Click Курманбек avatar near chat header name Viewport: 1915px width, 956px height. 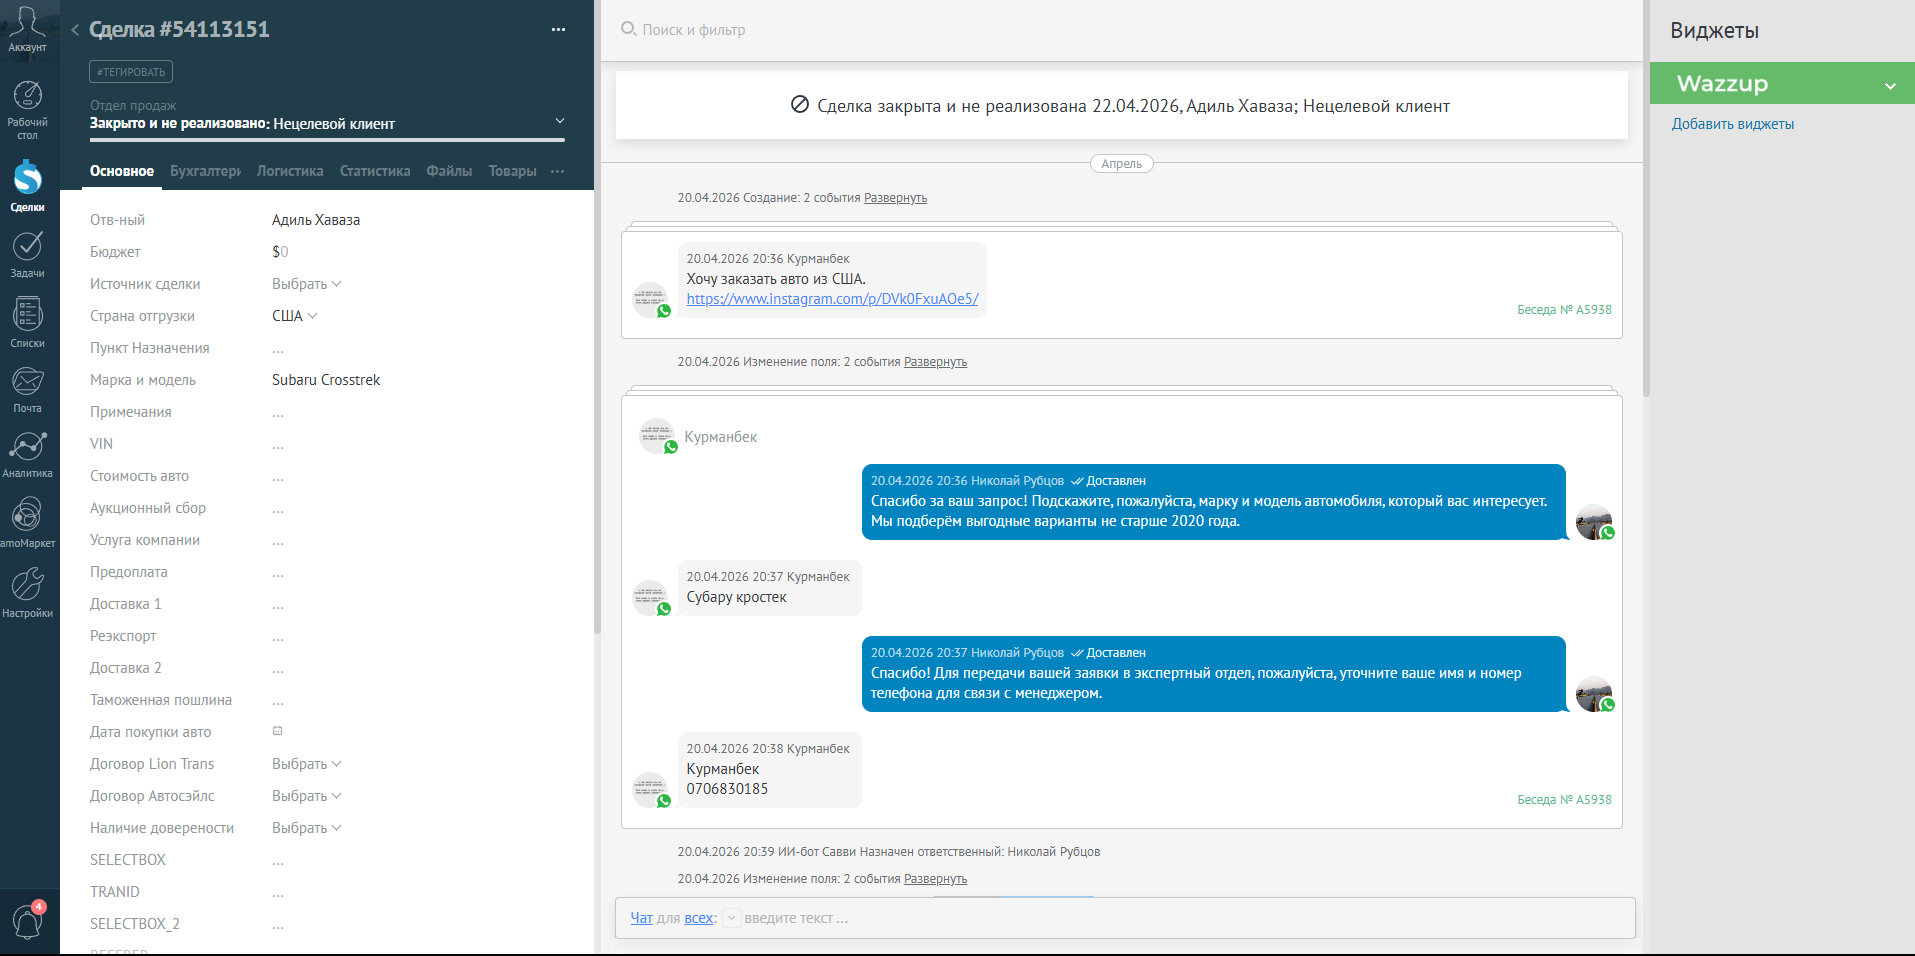coord(658,436)
